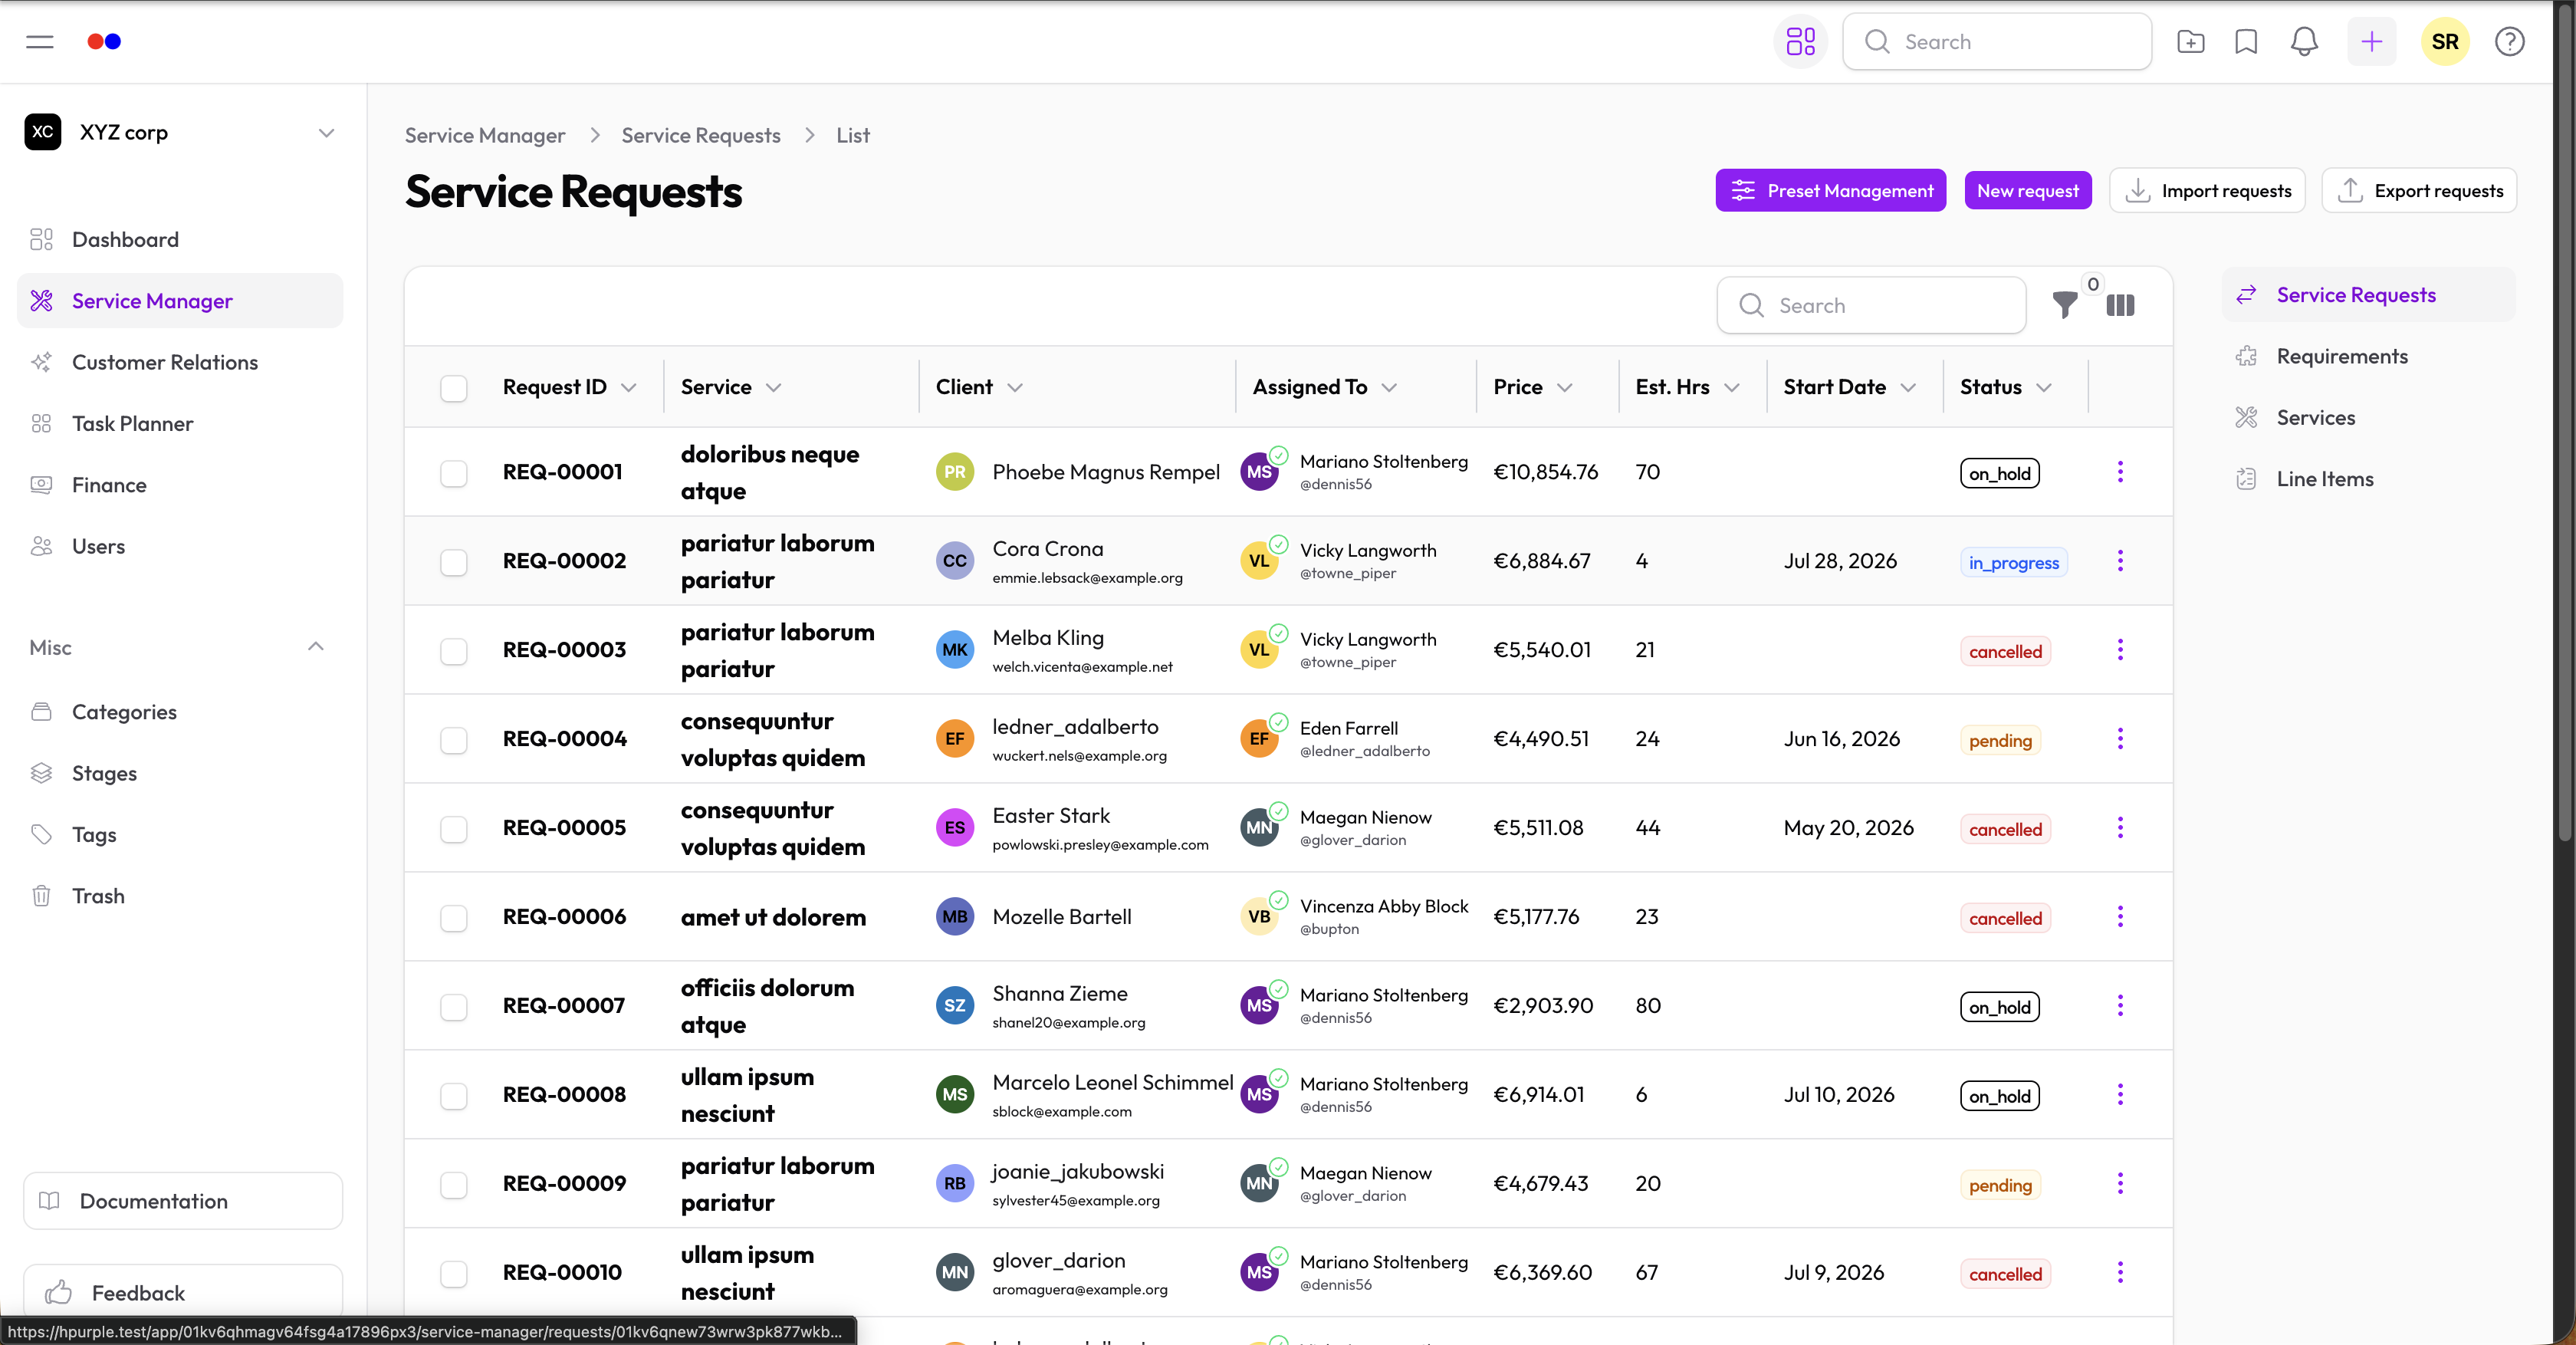Open row actions for REQ-00001
The height and width of the screenshot is (1345, 2576).
(2120, 472)
